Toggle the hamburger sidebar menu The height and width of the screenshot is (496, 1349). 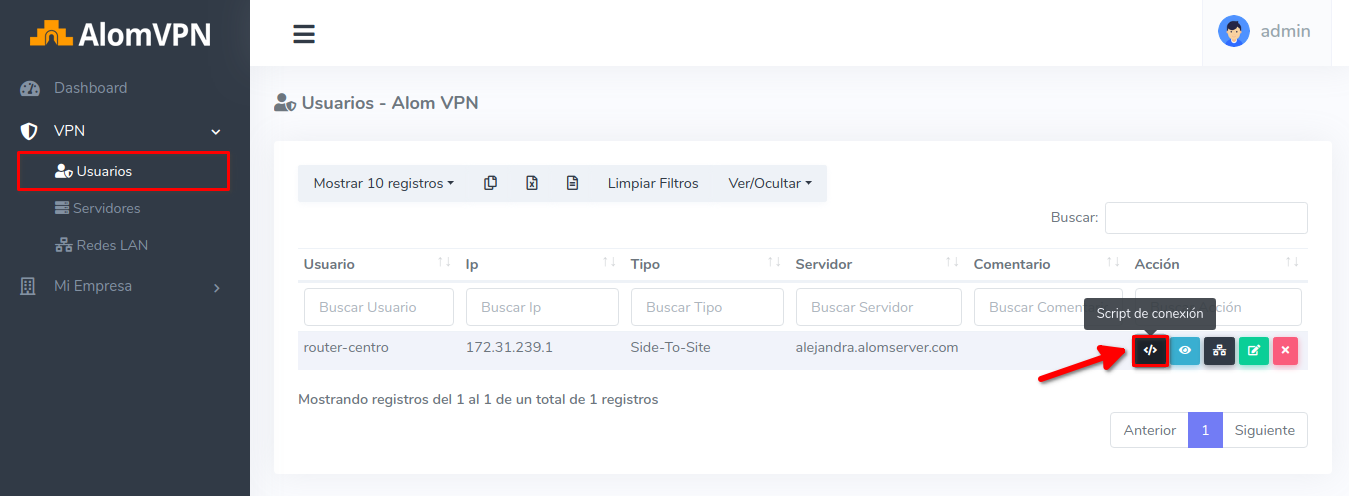pos(304,34)
